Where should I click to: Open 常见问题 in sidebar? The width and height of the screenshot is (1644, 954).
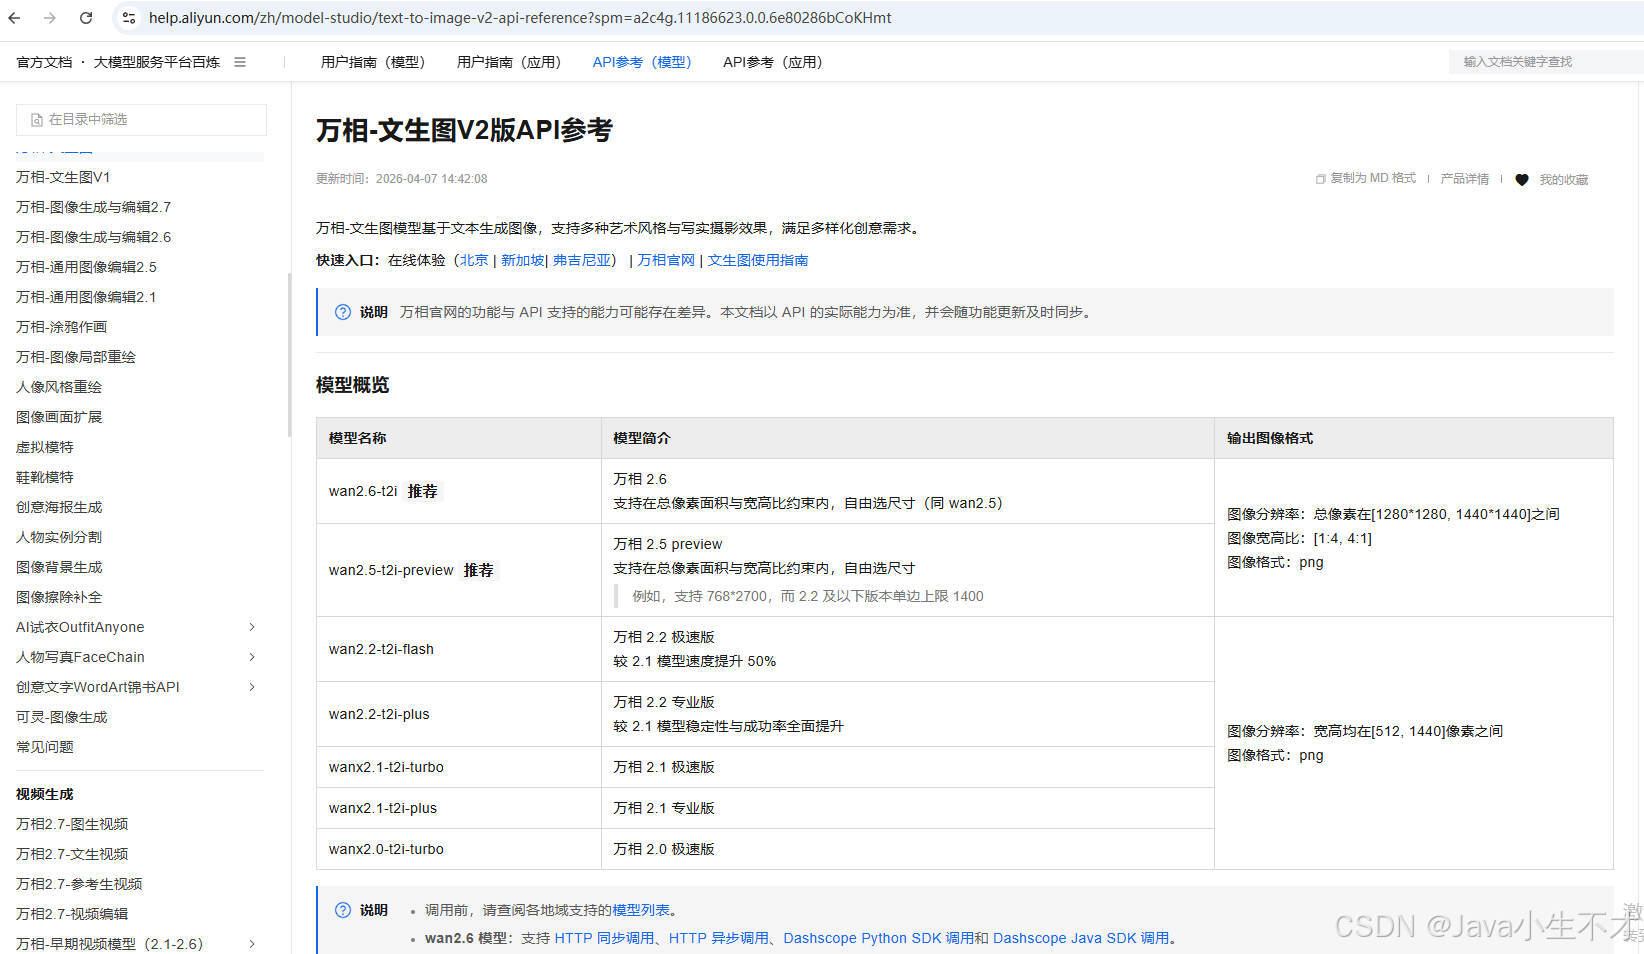(45, 747)
